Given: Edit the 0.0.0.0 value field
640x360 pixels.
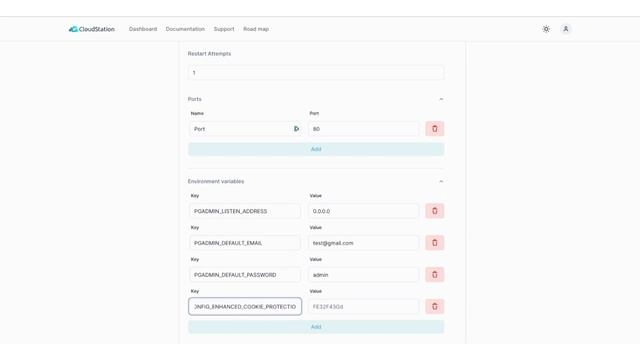Looking at the screenshot, I should pyautogui.click(x=363, y=211).
